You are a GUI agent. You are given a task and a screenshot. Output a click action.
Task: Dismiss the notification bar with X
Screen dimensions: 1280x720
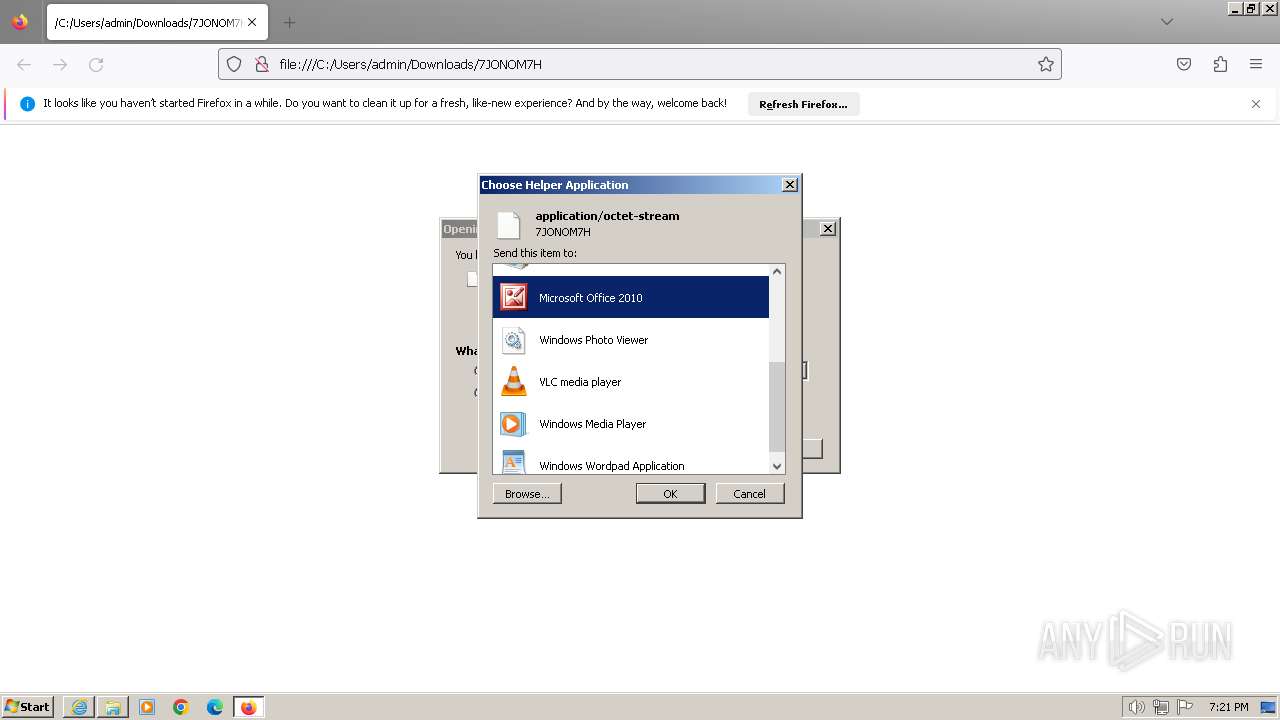click(x=1256, y=104)
